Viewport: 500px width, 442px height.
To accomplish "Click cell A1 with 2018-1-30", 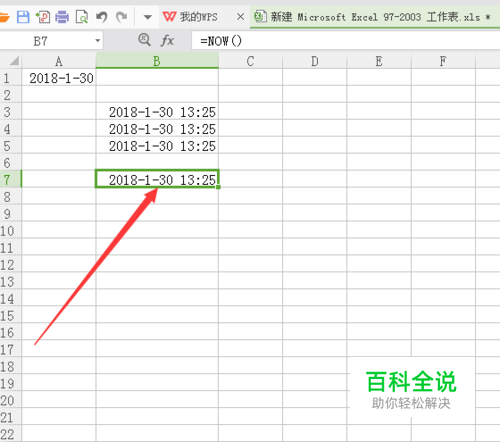I will 59,78.
